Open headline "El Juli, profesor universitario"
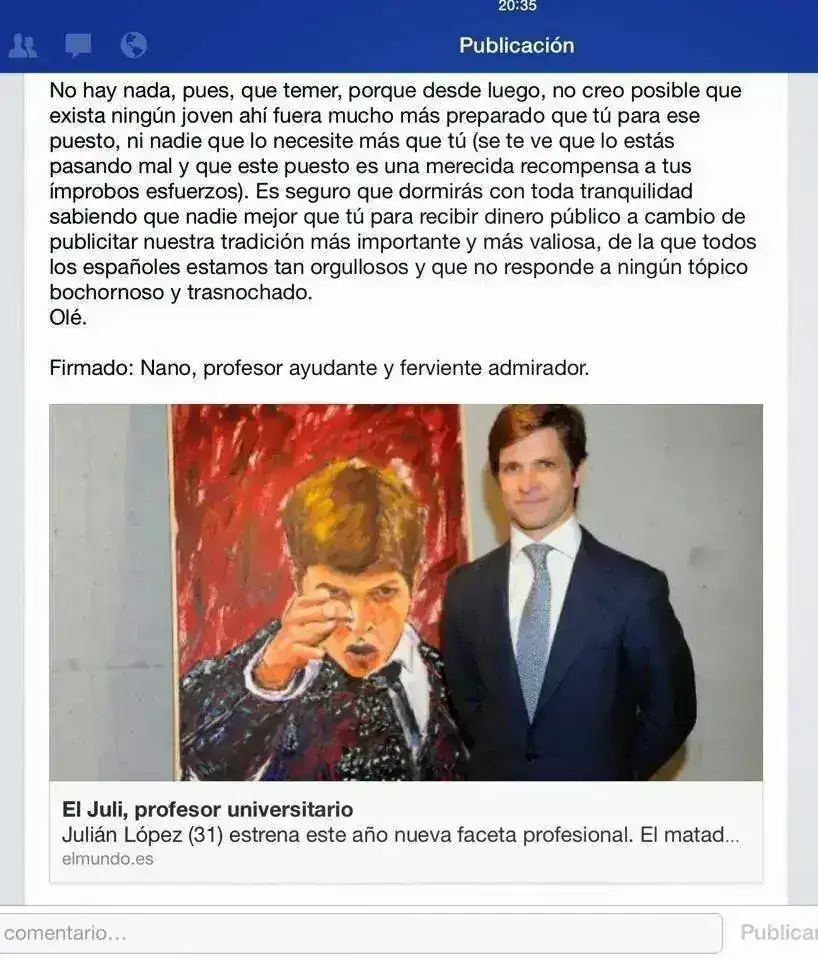Viewport: 818px width, 960px height. tap(208, 809)
